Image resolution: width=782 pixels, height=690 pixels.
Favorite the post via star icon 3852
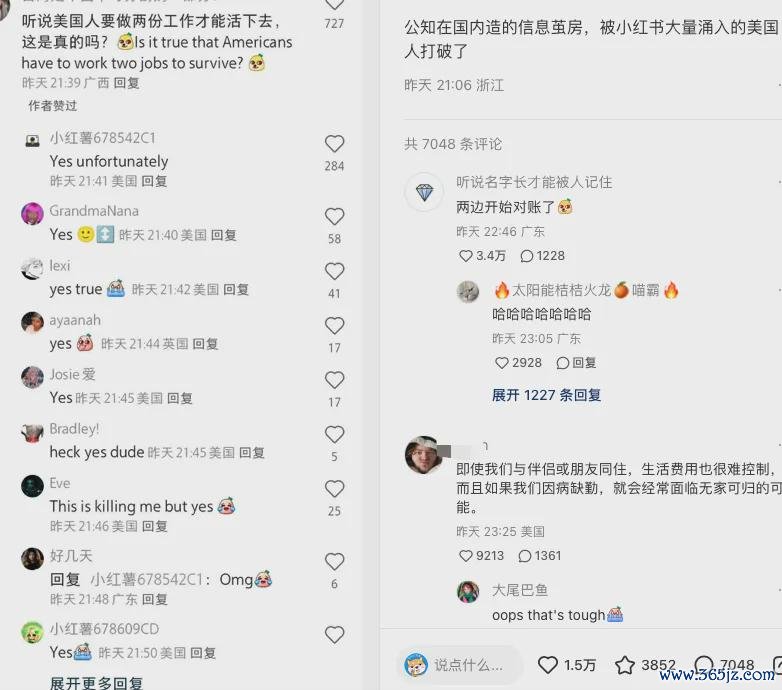(624, 665)
